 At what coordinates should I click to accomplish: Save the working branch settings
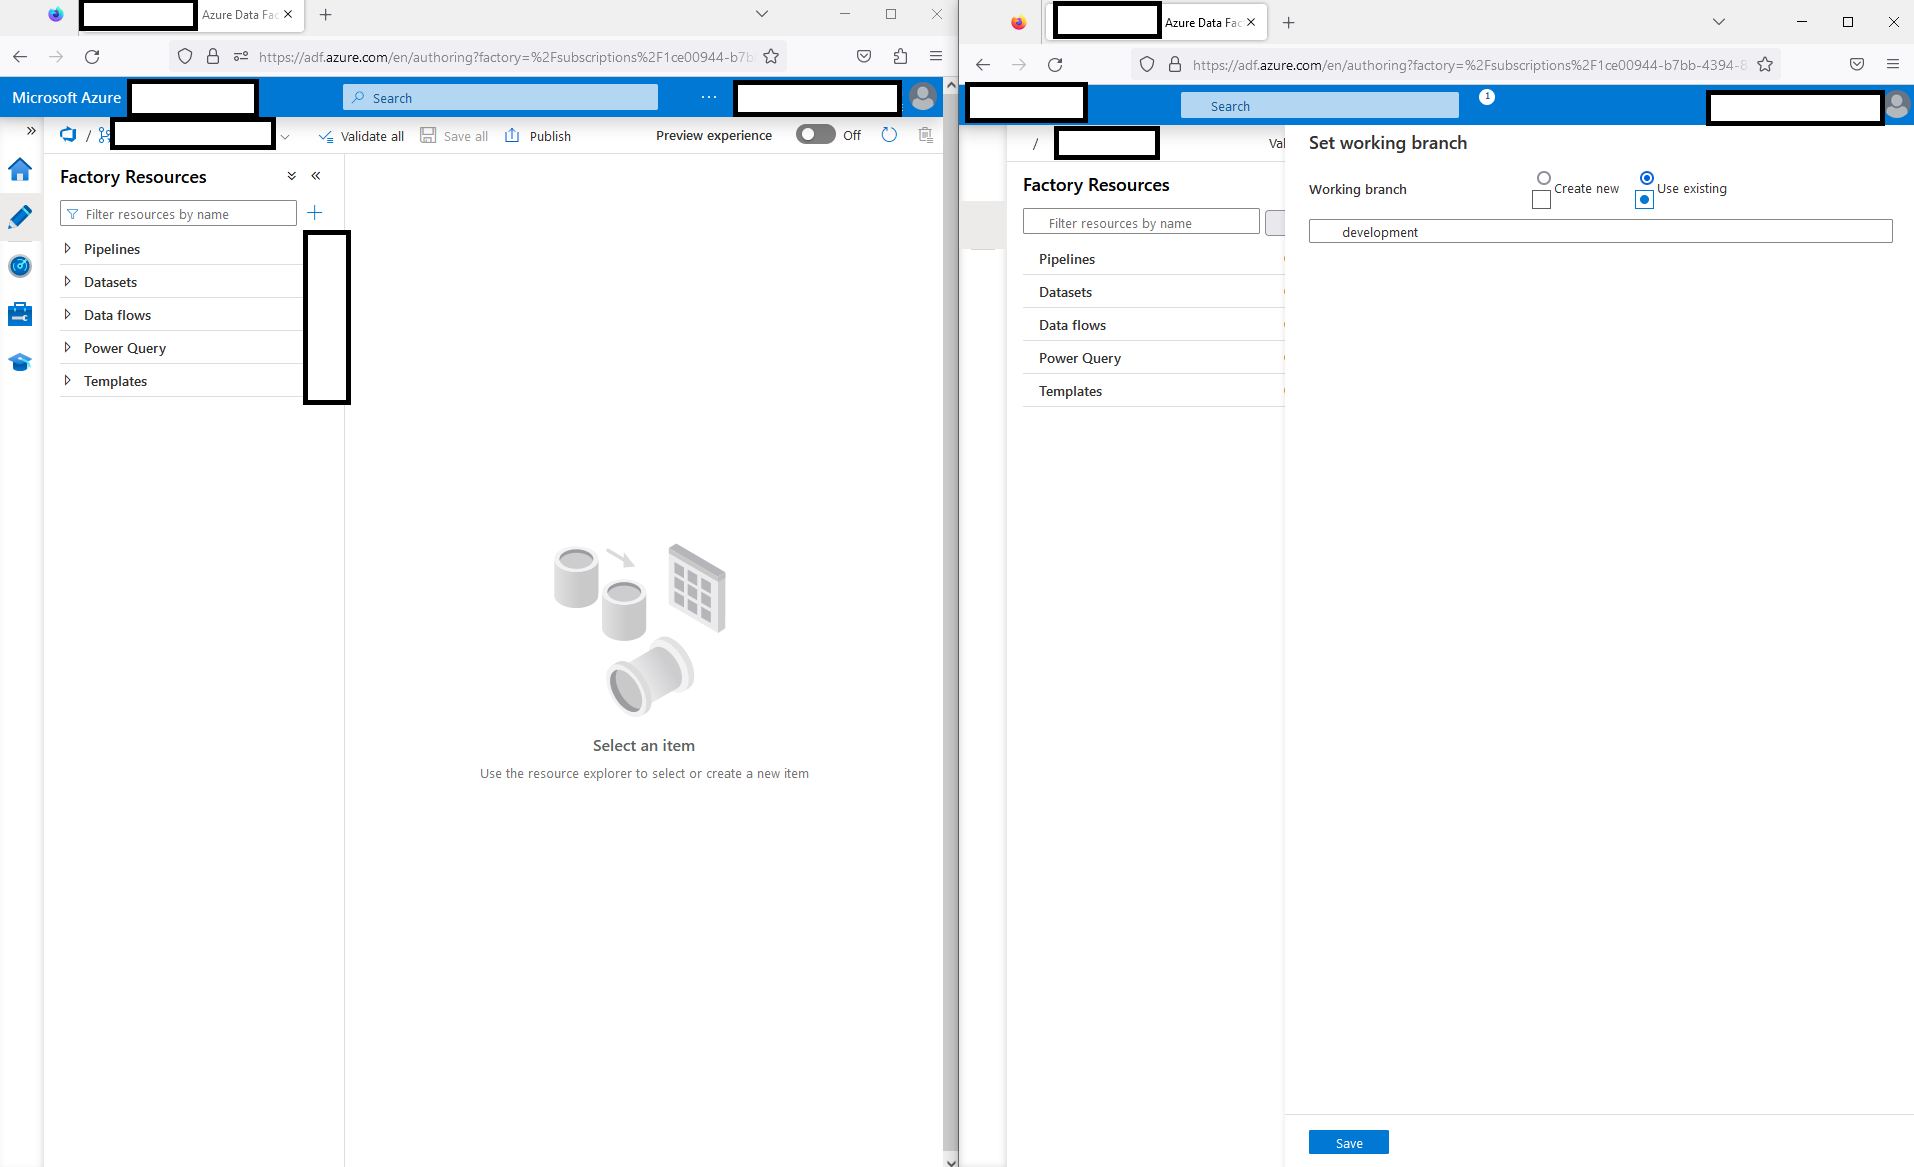coord(1347,1142)
